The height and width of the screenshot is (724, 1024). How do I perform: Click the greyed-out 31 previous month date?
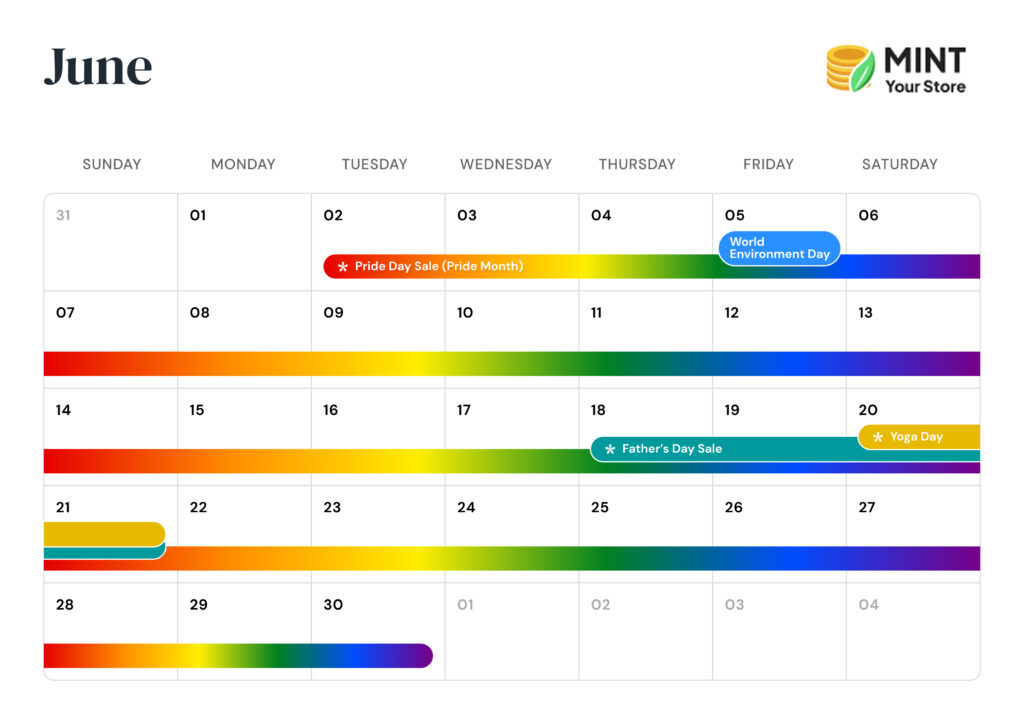click(63, 215)
